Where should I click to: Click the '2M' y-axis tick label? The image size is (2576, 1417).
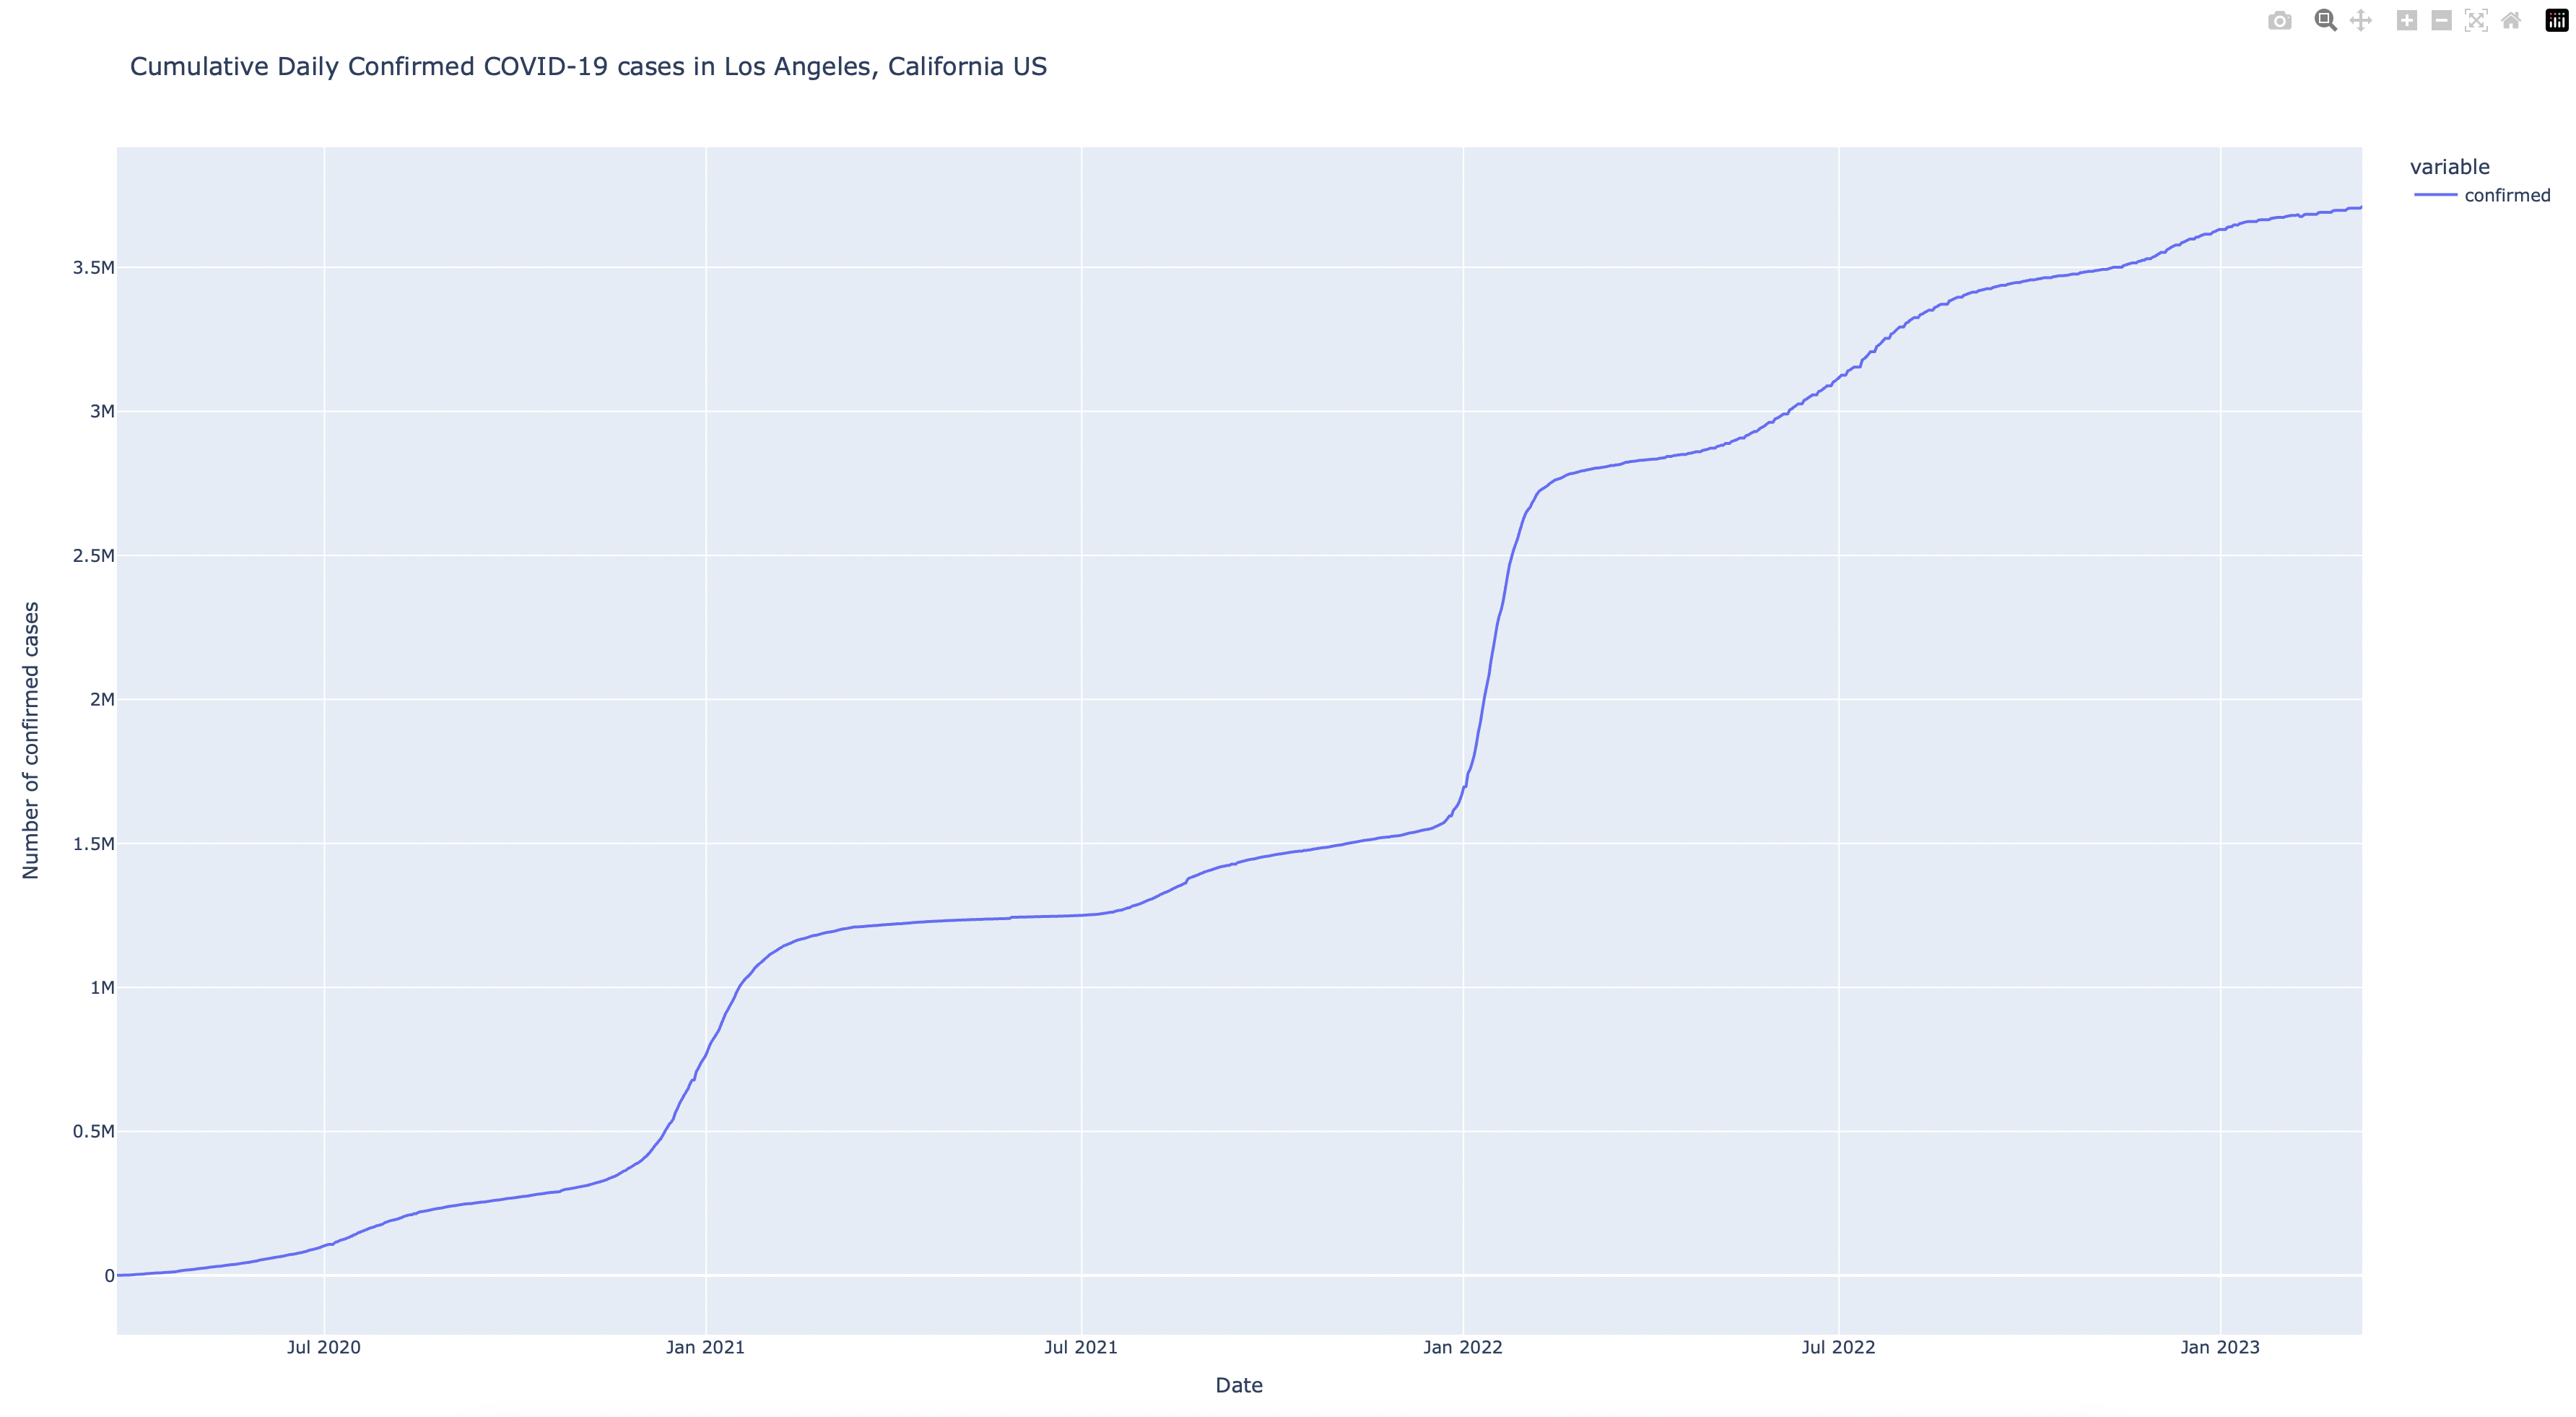pyautogui.click(x=102, y=699)
